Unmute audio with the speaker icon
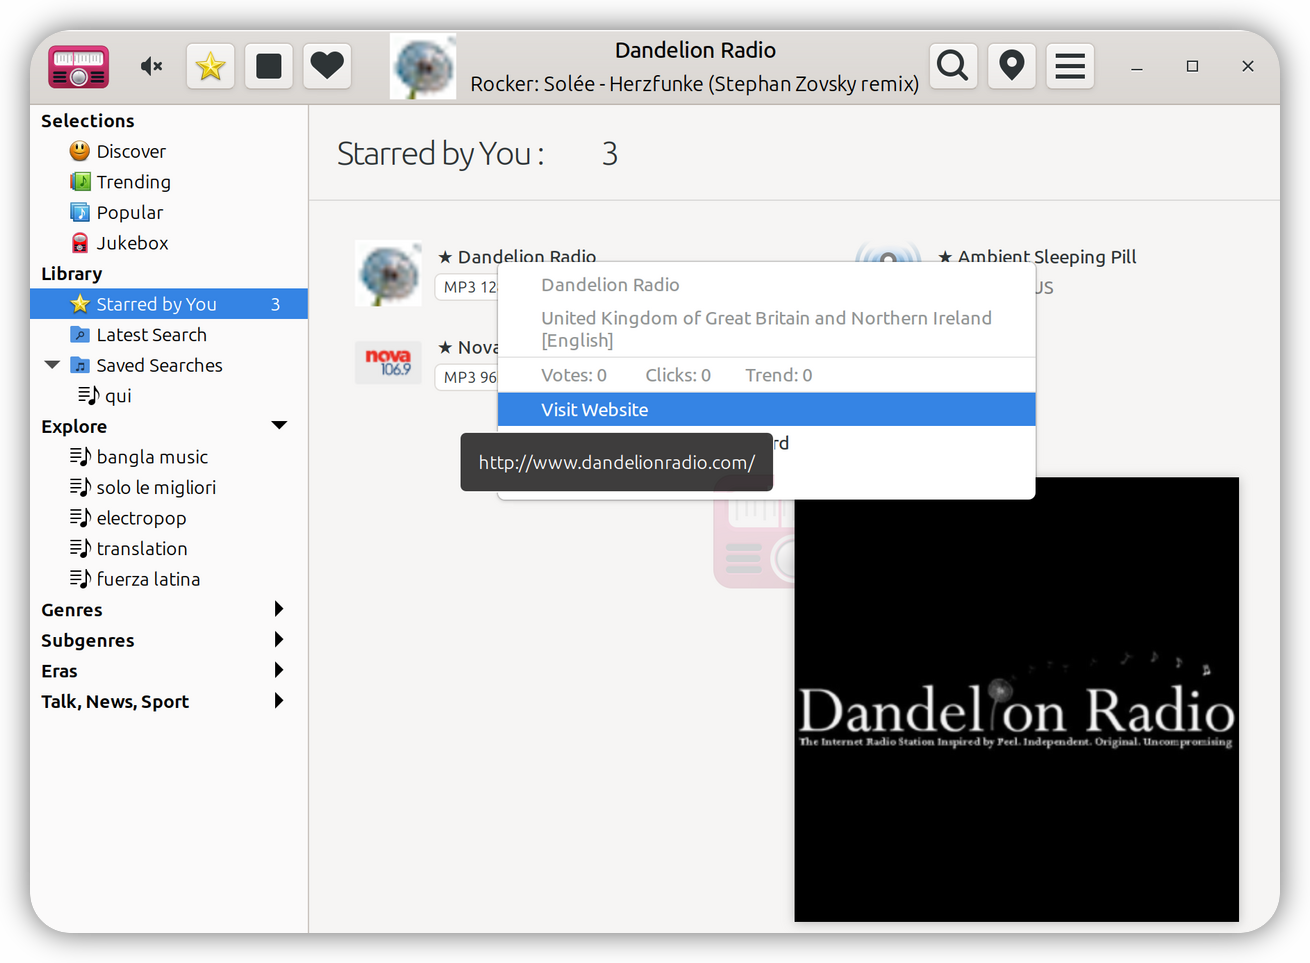 [151, 67]
